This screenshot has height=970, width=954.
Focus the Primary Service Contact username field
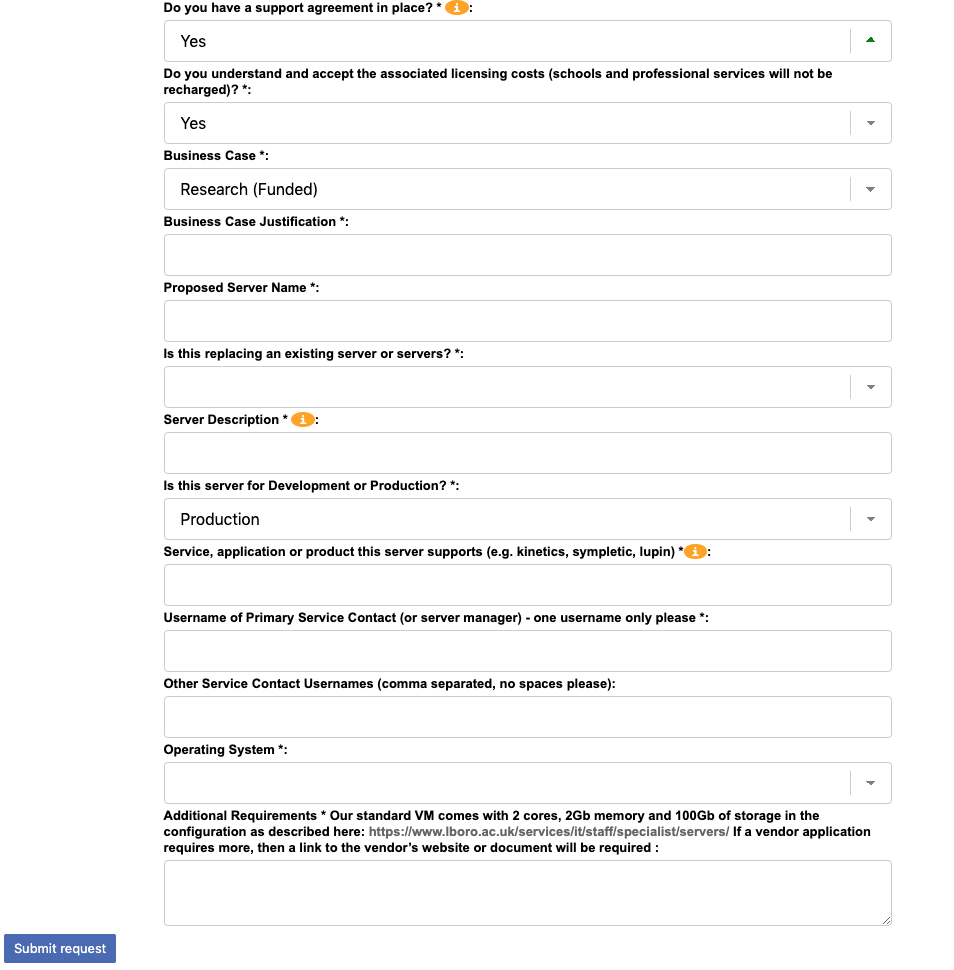point(527,651)
